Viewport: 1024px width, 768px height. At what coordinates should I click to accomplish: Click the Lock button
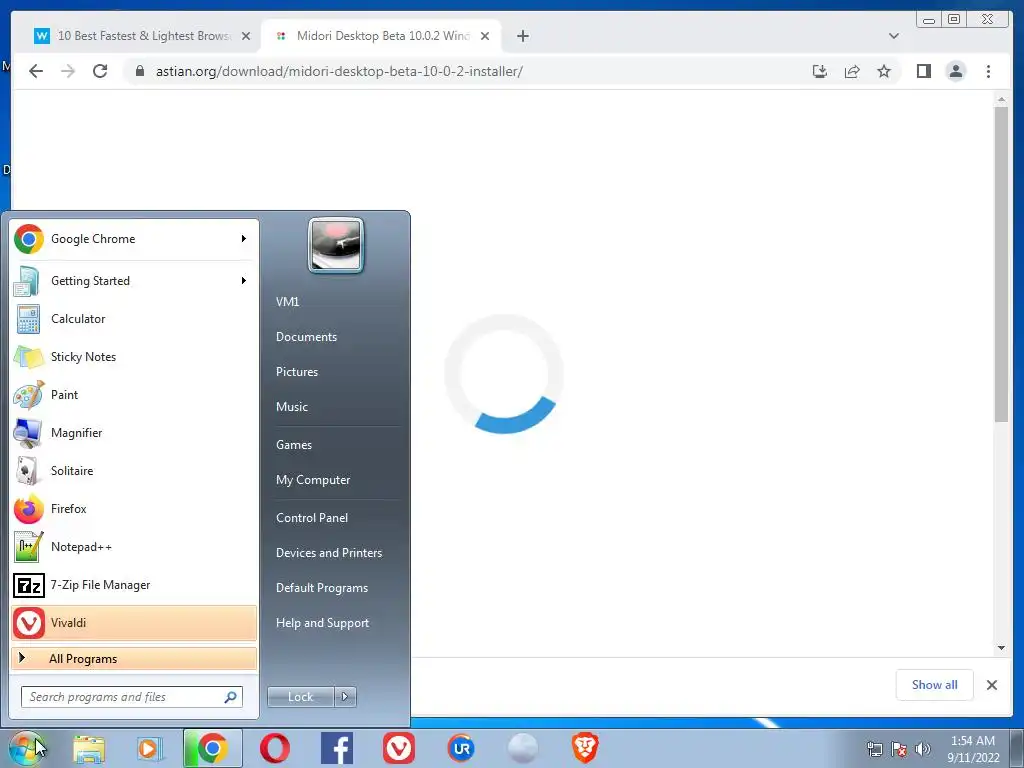[x=301, y=697]
